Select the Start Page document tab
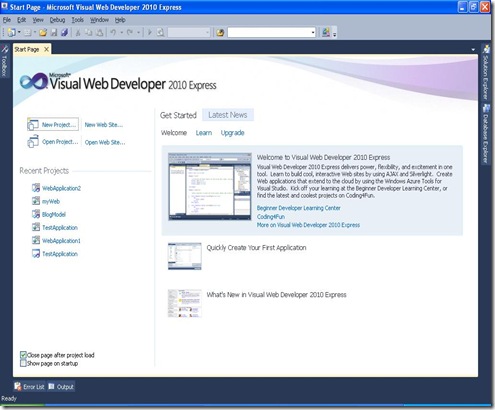 tap(27, 49)
